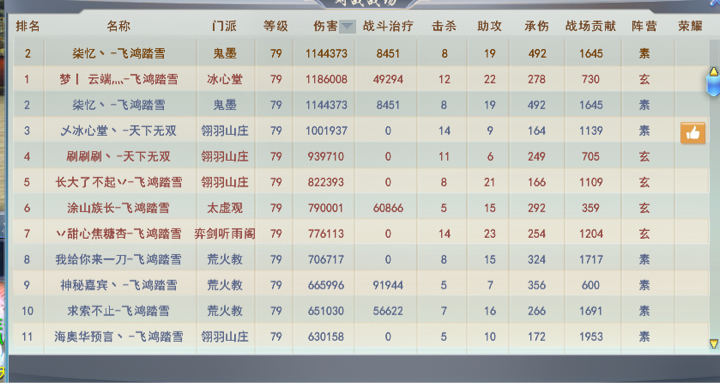720x383 pixels.
Task: Select player 㐅冰心堂丶-天下无双 row
Action: point(362,131)
